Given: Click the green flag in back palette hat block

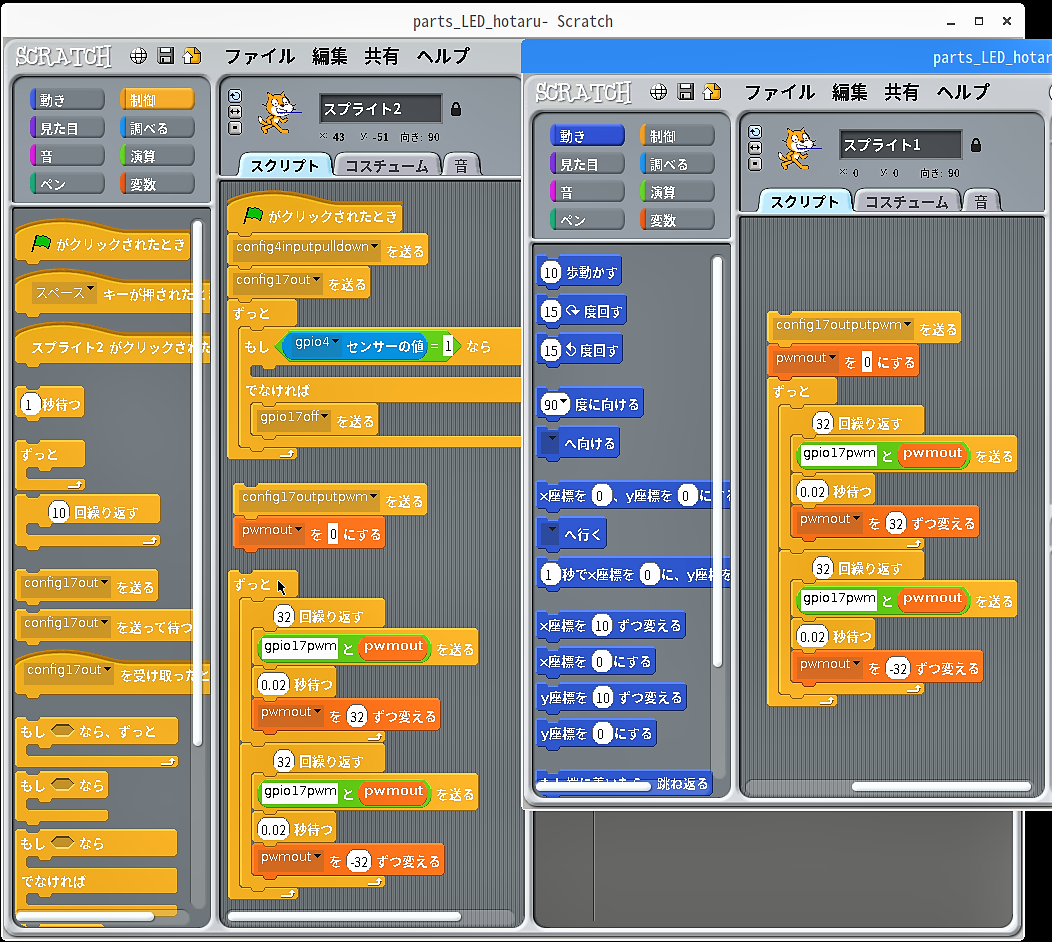Looking at the screenshot, I should click(41, 242).
